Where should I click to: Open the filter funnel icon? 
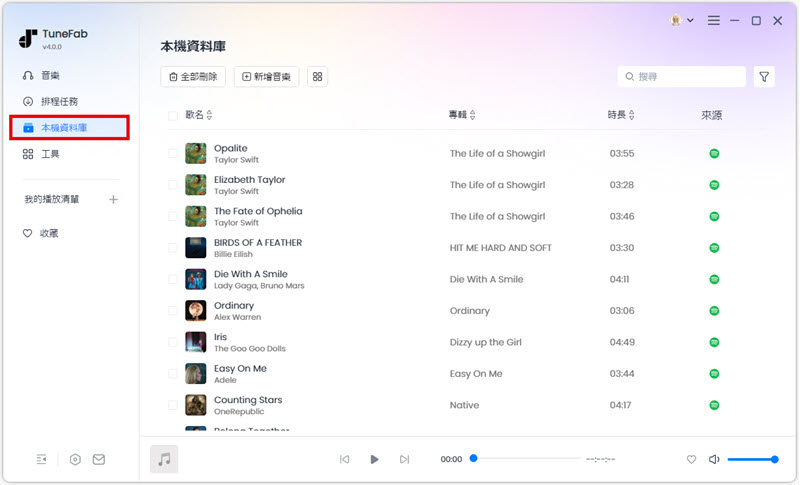(x=764, y=76)
